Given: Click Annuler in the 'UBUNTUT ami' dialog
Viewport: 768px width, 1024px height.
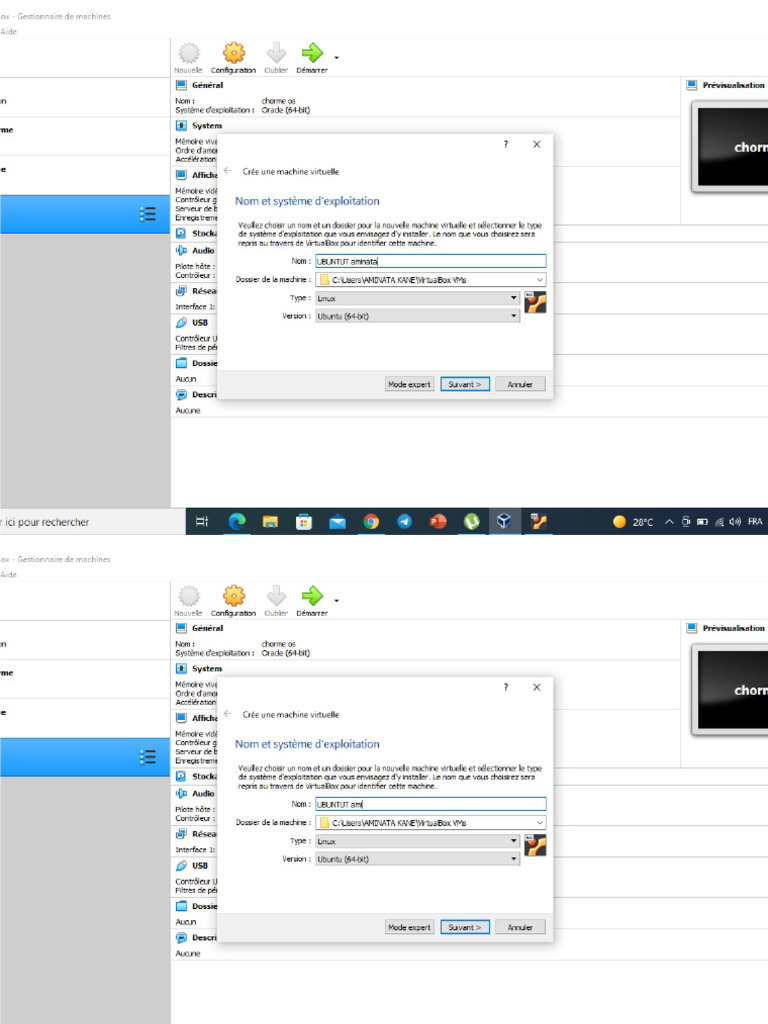Looking at the screenshot, I should pos(520,927).
